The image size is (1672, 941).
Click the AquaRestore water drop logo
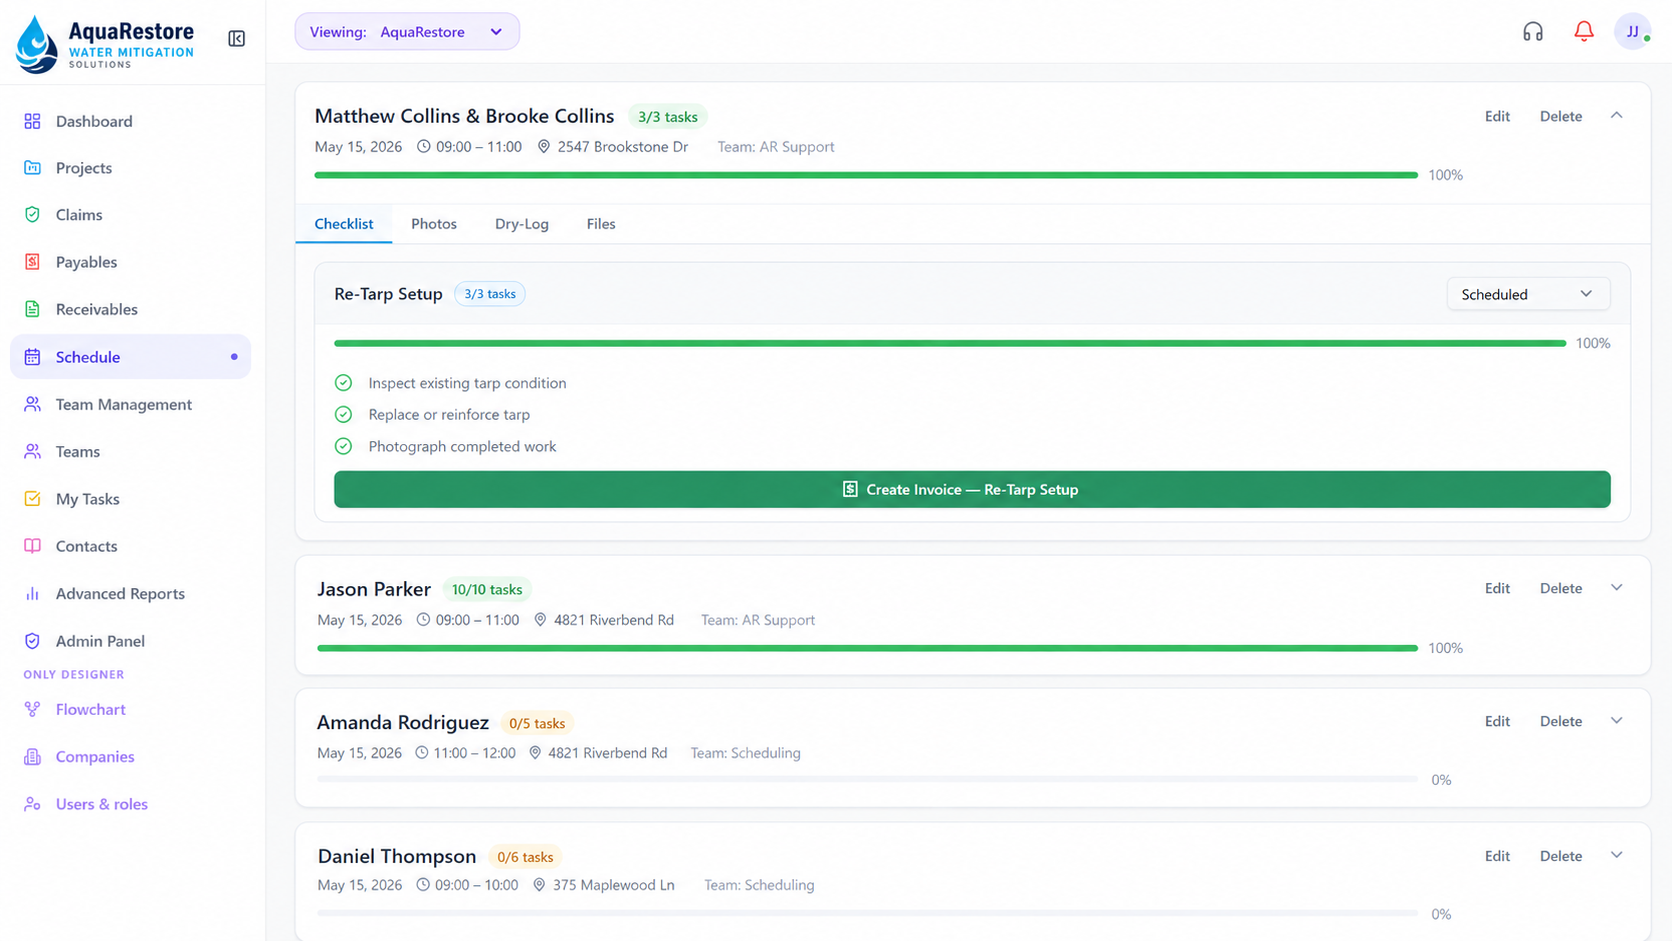point(37,44)
